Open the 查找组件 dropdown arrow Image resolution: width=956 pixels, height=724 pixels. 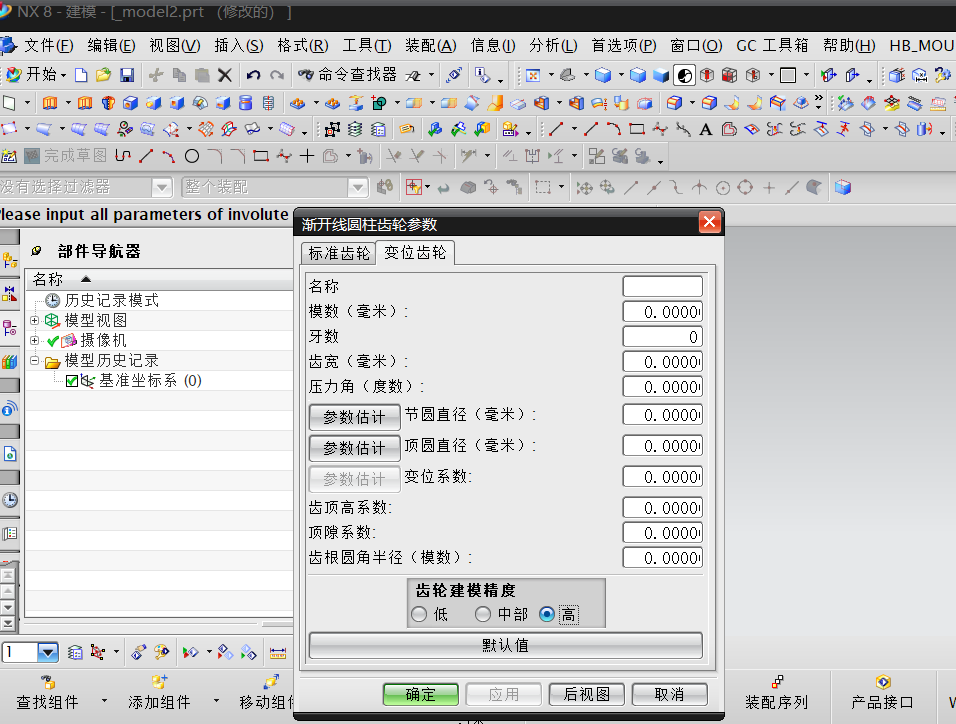104,700
